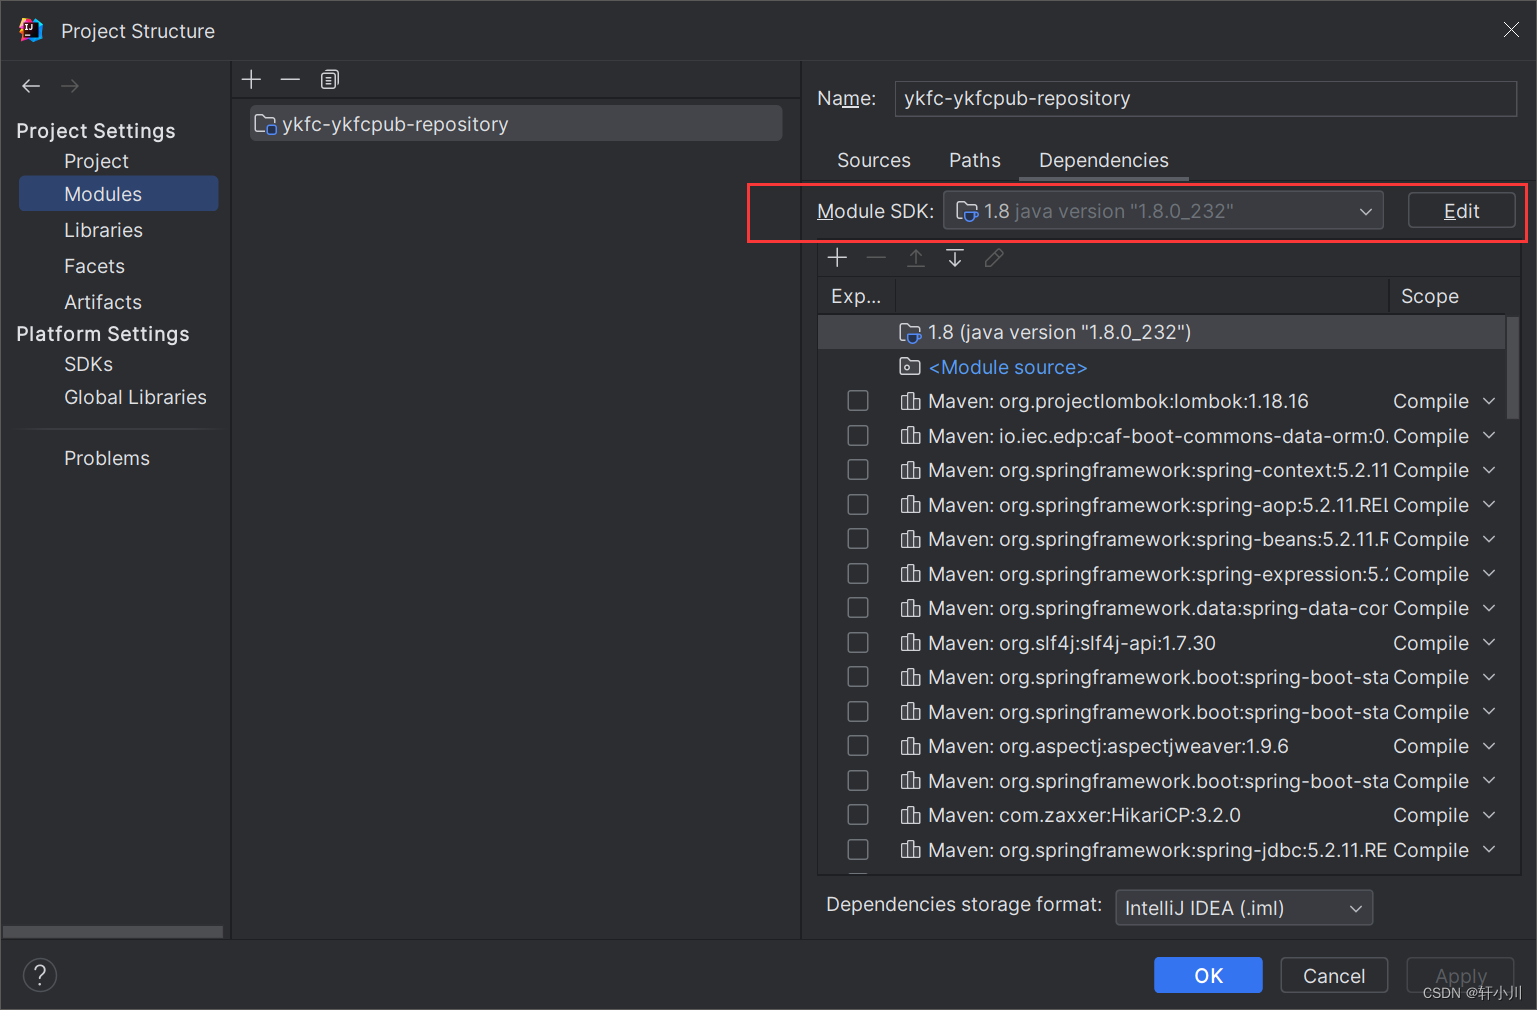Screen dimensions: 1537x1010
Task: Click the spring-beans library icon
Action: (x=910, y=539)
